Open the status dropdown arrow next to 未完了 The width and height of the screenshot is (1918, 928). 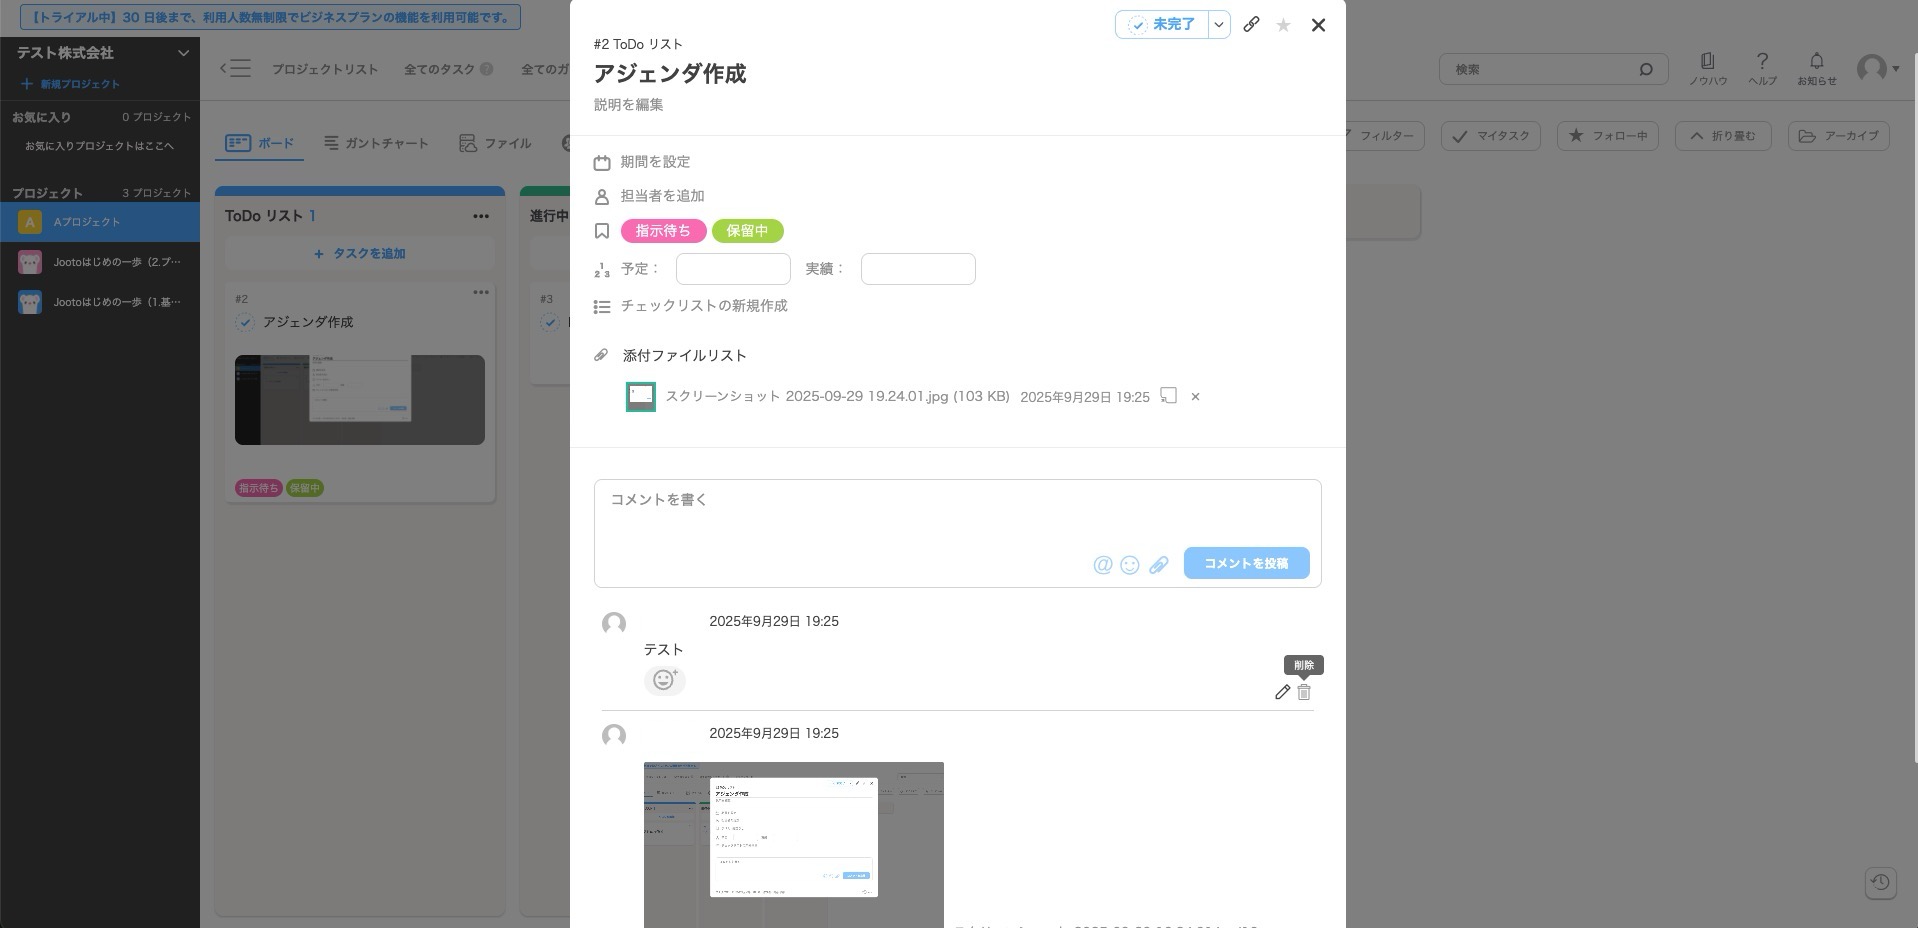[1219, 25]
